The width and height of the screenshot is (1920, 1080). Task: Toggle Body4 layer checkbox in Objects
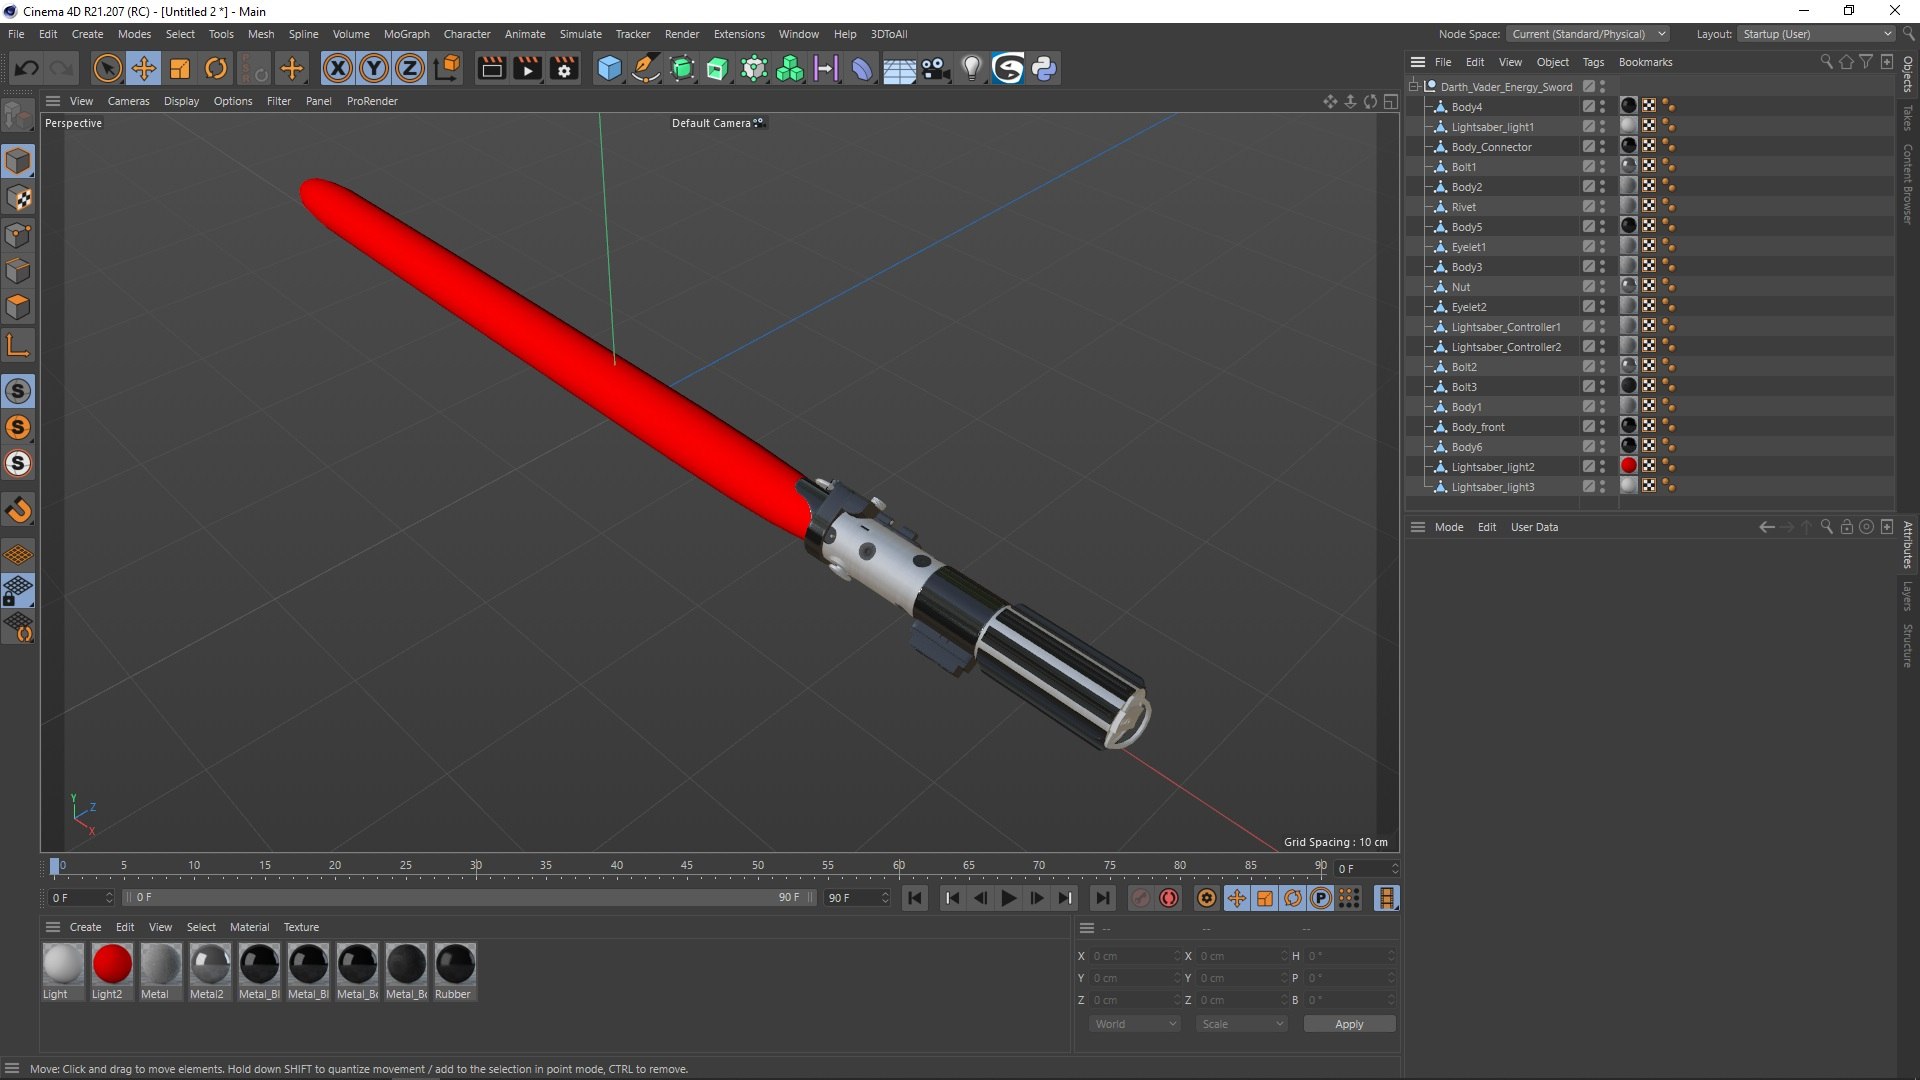tap(1588, 106)
